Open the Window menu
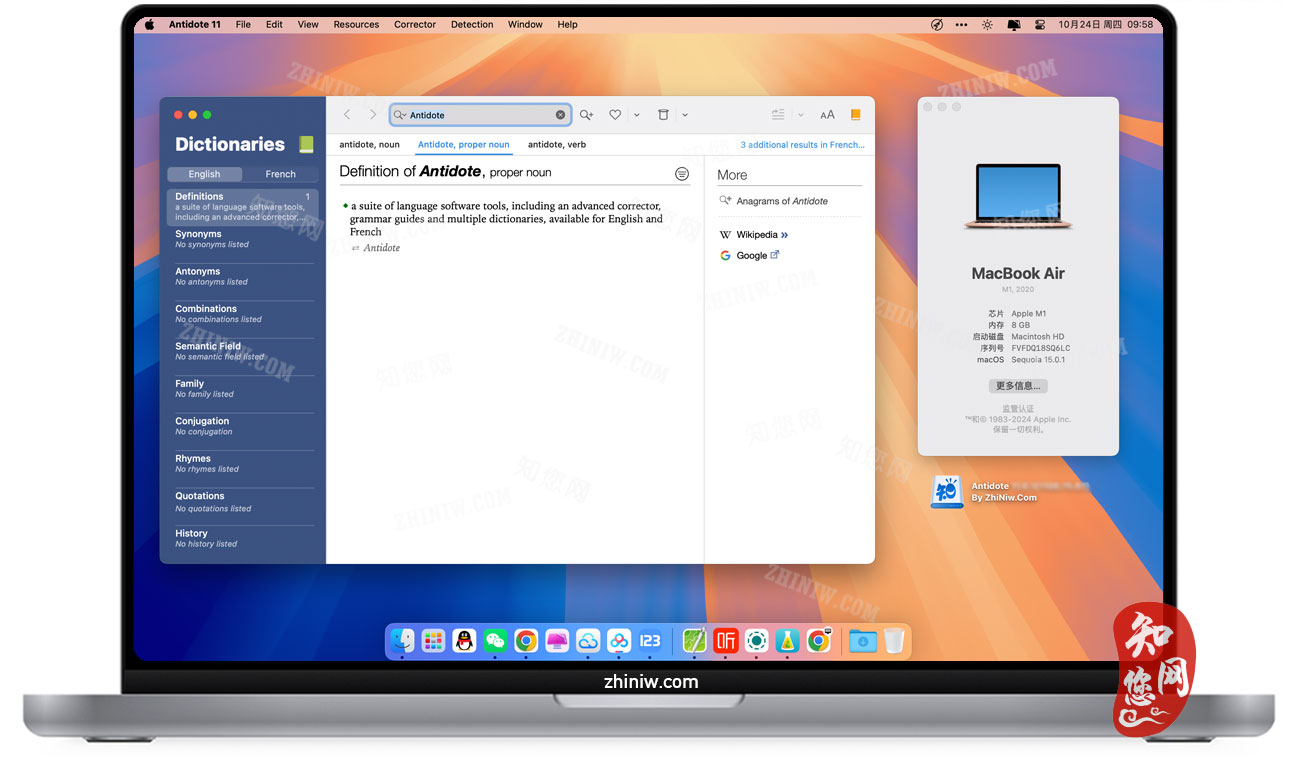The height and width of the screenshot is (779, 1298). [x=525, y=24]
